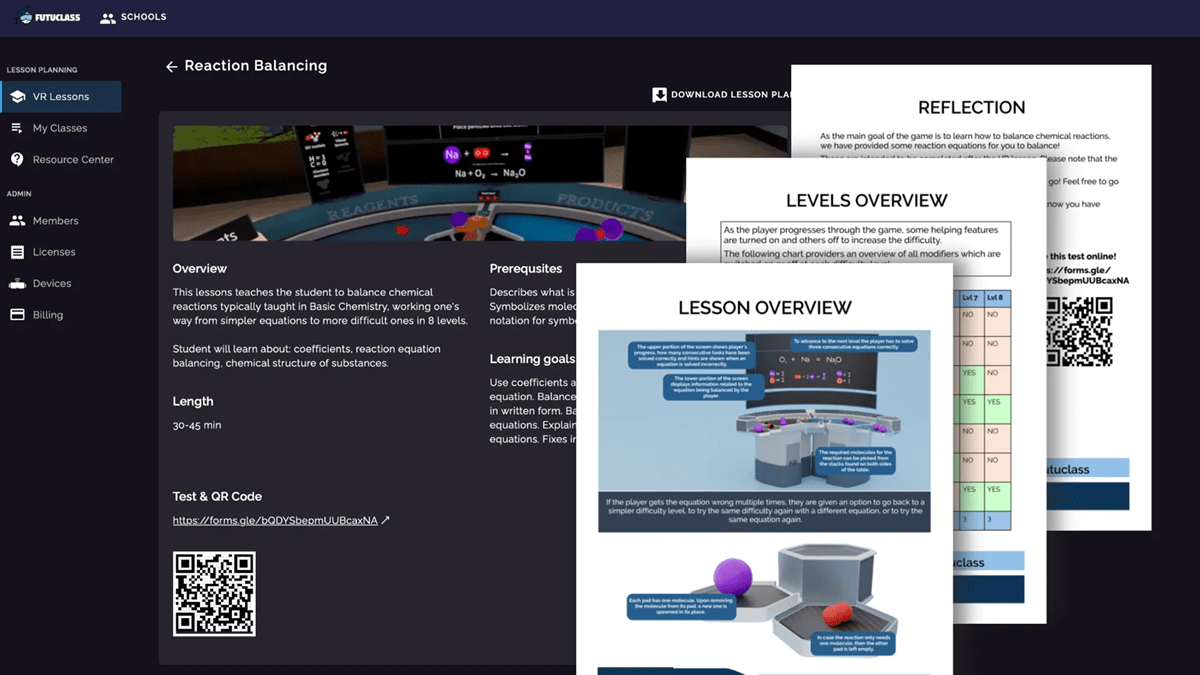Image resolution: width=1200 pixels, height=675 pixels.
Task: Click the 'LESSON PLANNING' sidebar section label
Action: click(42, 70)
